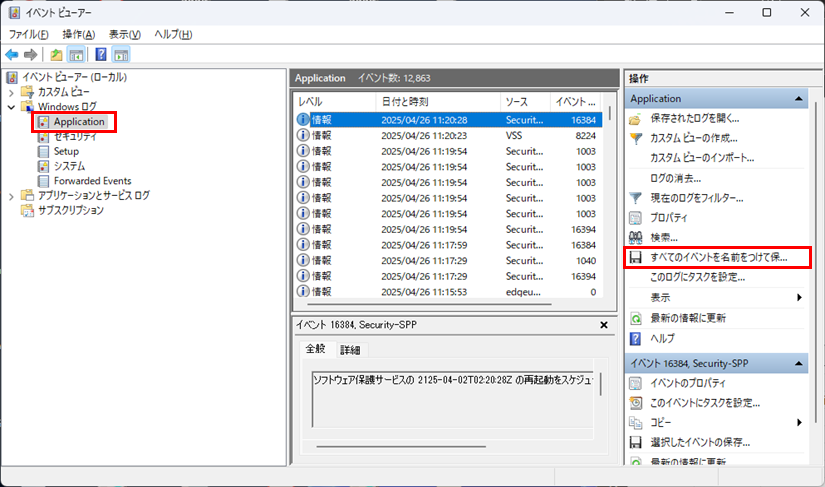
Task: Expand the 表示 submenu arrow in actions
Action: [799, 298]
